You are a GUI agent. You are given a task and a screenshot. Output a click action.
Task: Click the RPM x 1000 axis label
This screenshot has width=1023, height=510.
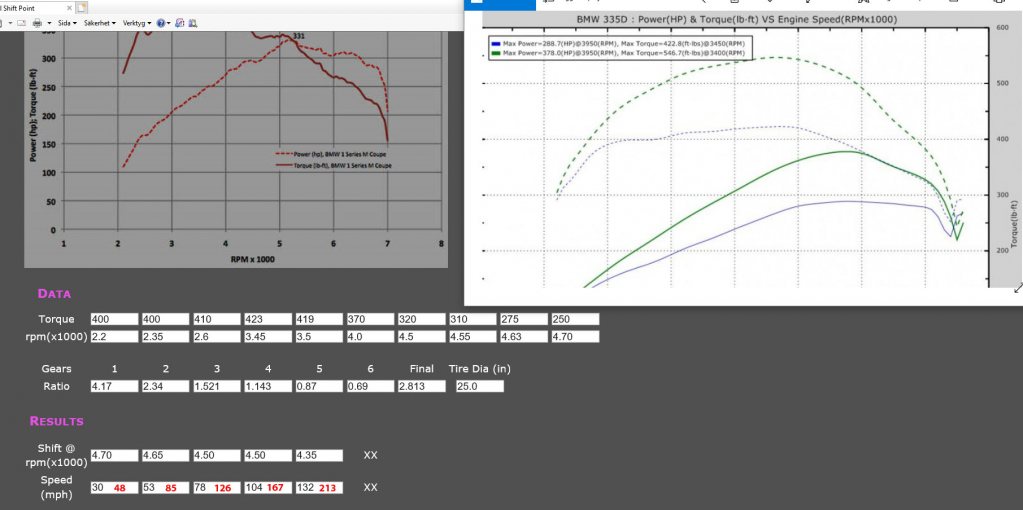tap(252, 259)
